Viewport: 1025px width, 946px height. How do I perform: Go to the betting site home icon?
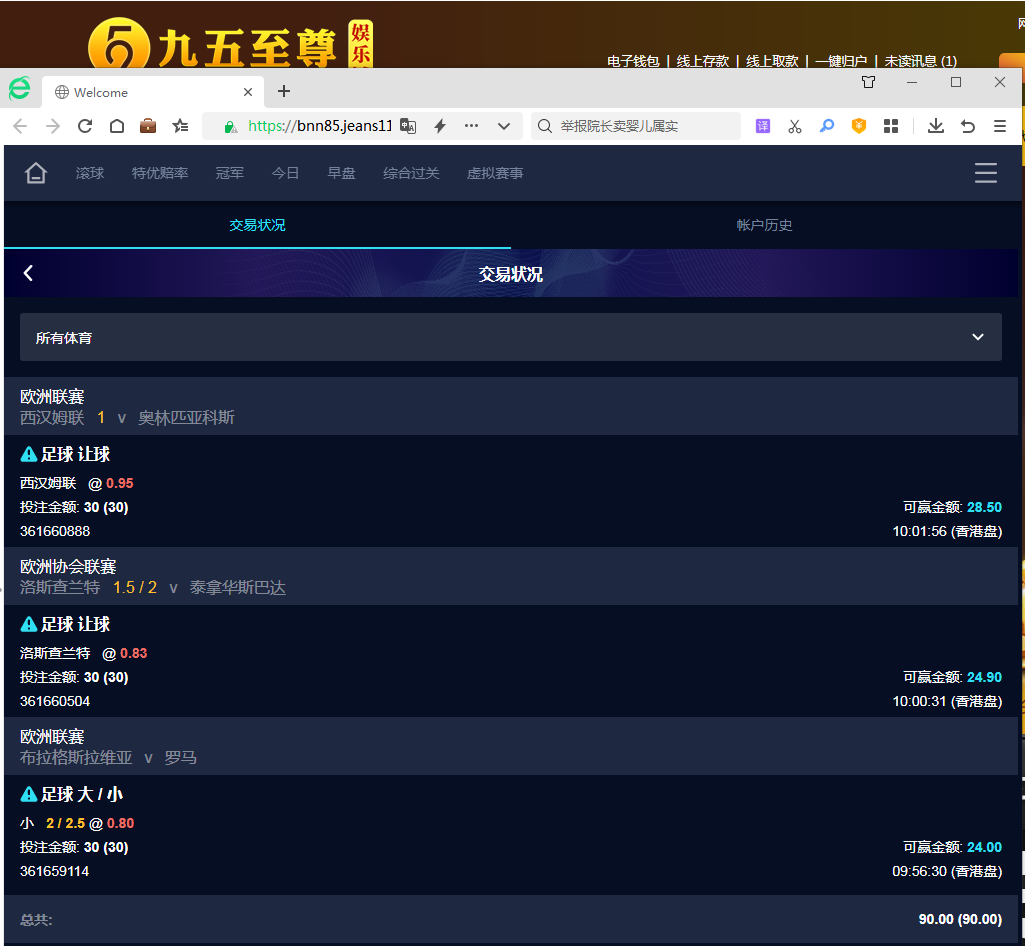(36, 173)
